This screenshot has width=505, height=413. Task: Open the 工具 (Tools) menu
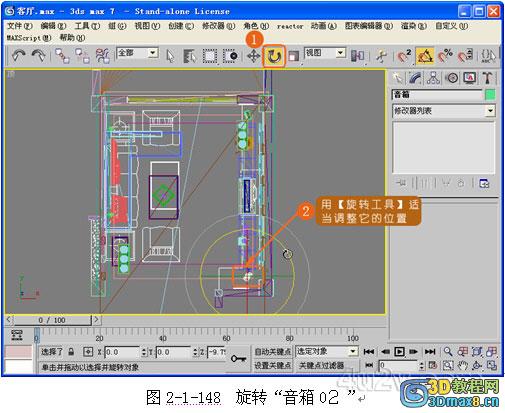click(x=87, y=26)
